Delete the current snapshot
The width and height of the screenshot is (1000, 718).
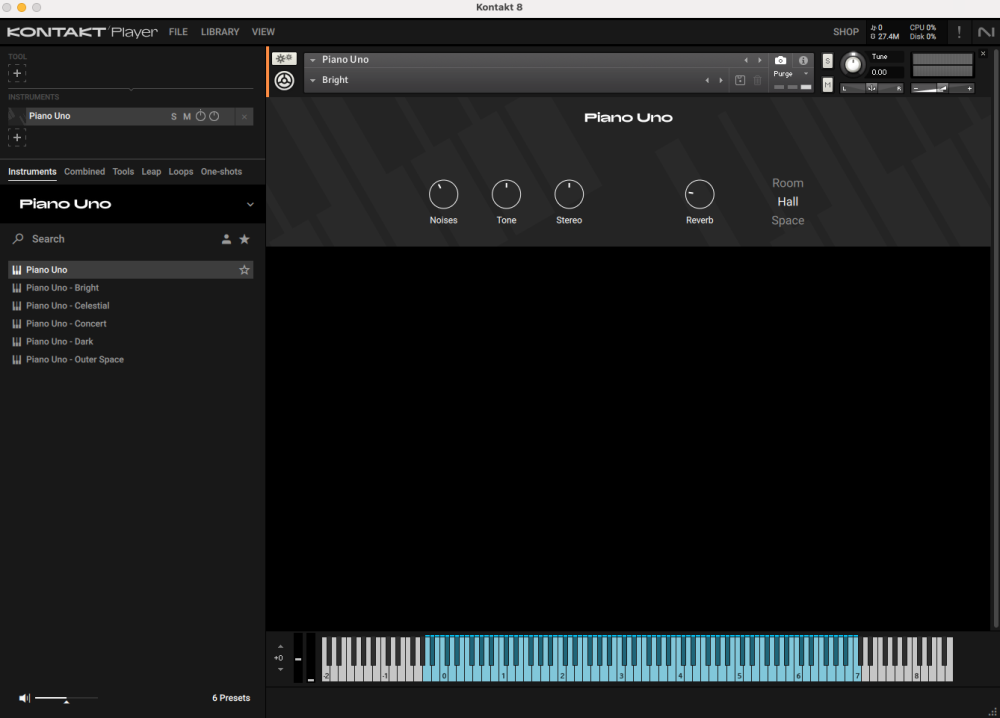click(758, 80)
